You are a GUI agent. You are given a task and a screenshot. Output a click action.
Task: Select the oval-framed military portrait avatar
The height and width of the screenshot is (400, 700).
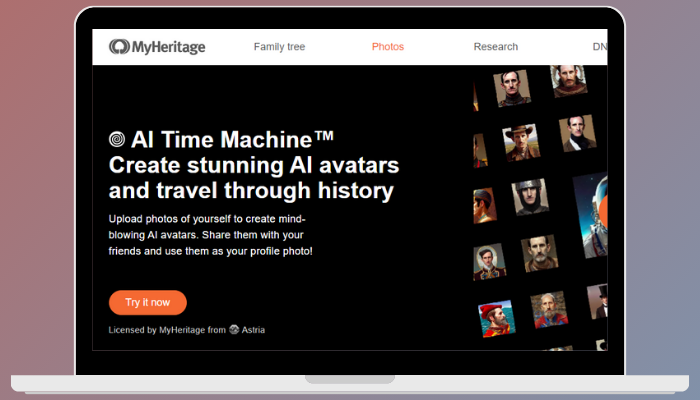click(489, 262)
